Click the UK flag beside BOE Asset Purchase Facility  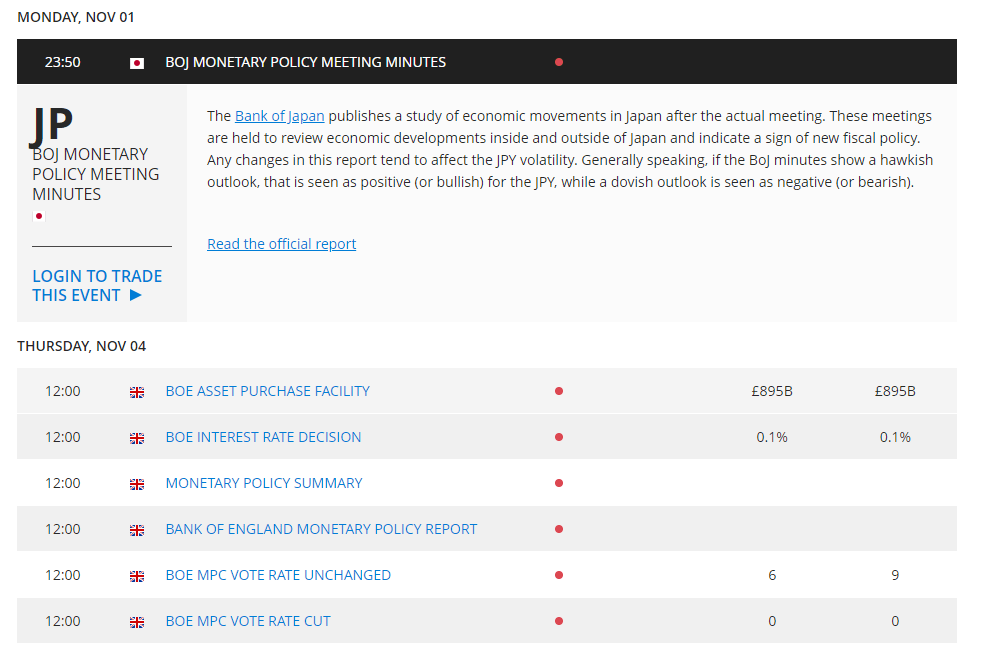[137, 392]
